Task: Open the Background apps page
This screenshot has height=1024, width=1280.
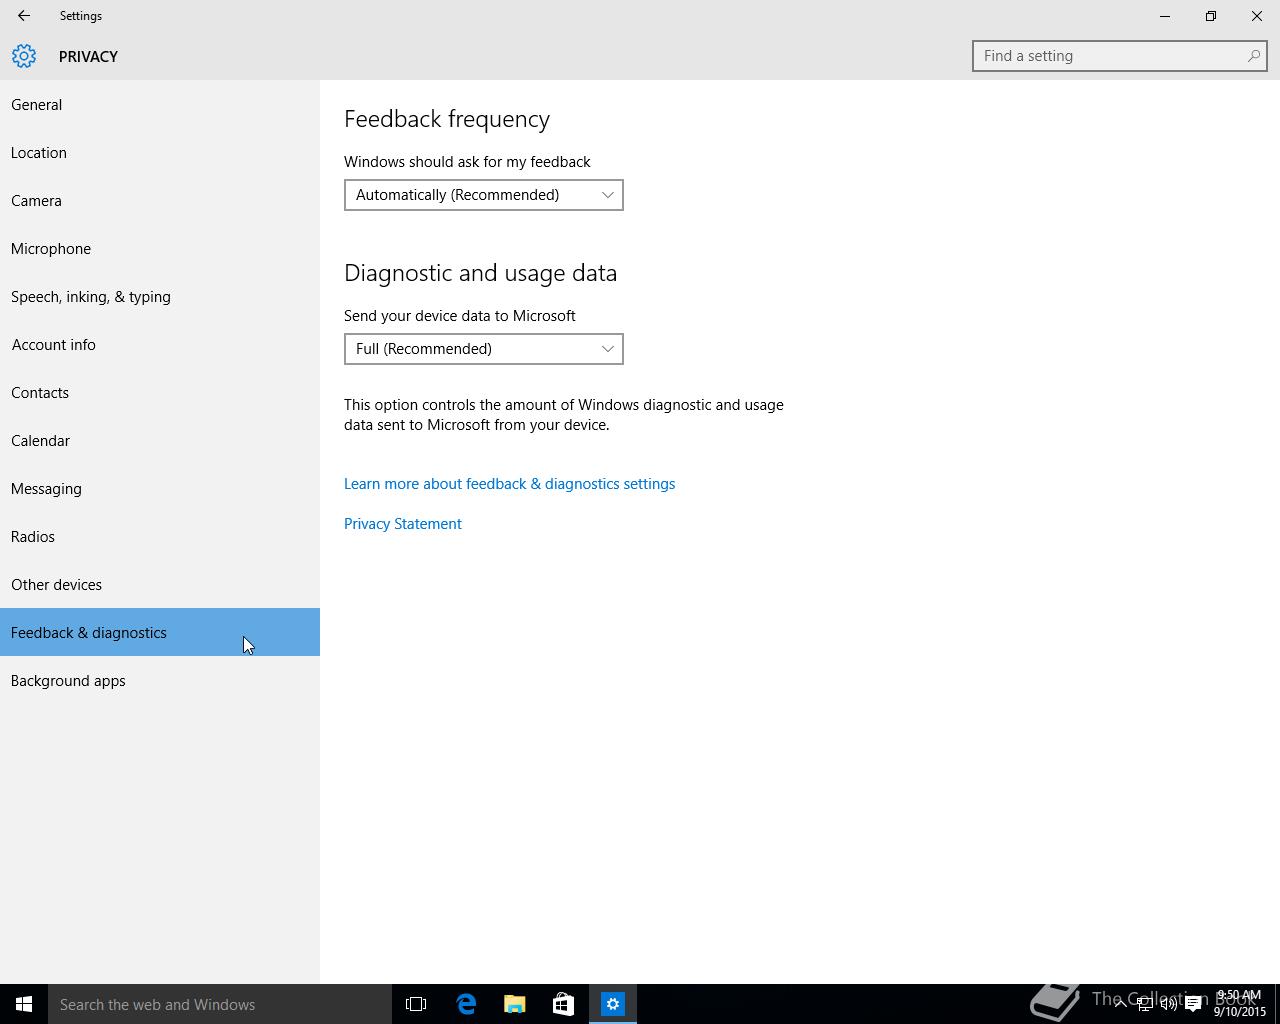Action: coord(160,680)
